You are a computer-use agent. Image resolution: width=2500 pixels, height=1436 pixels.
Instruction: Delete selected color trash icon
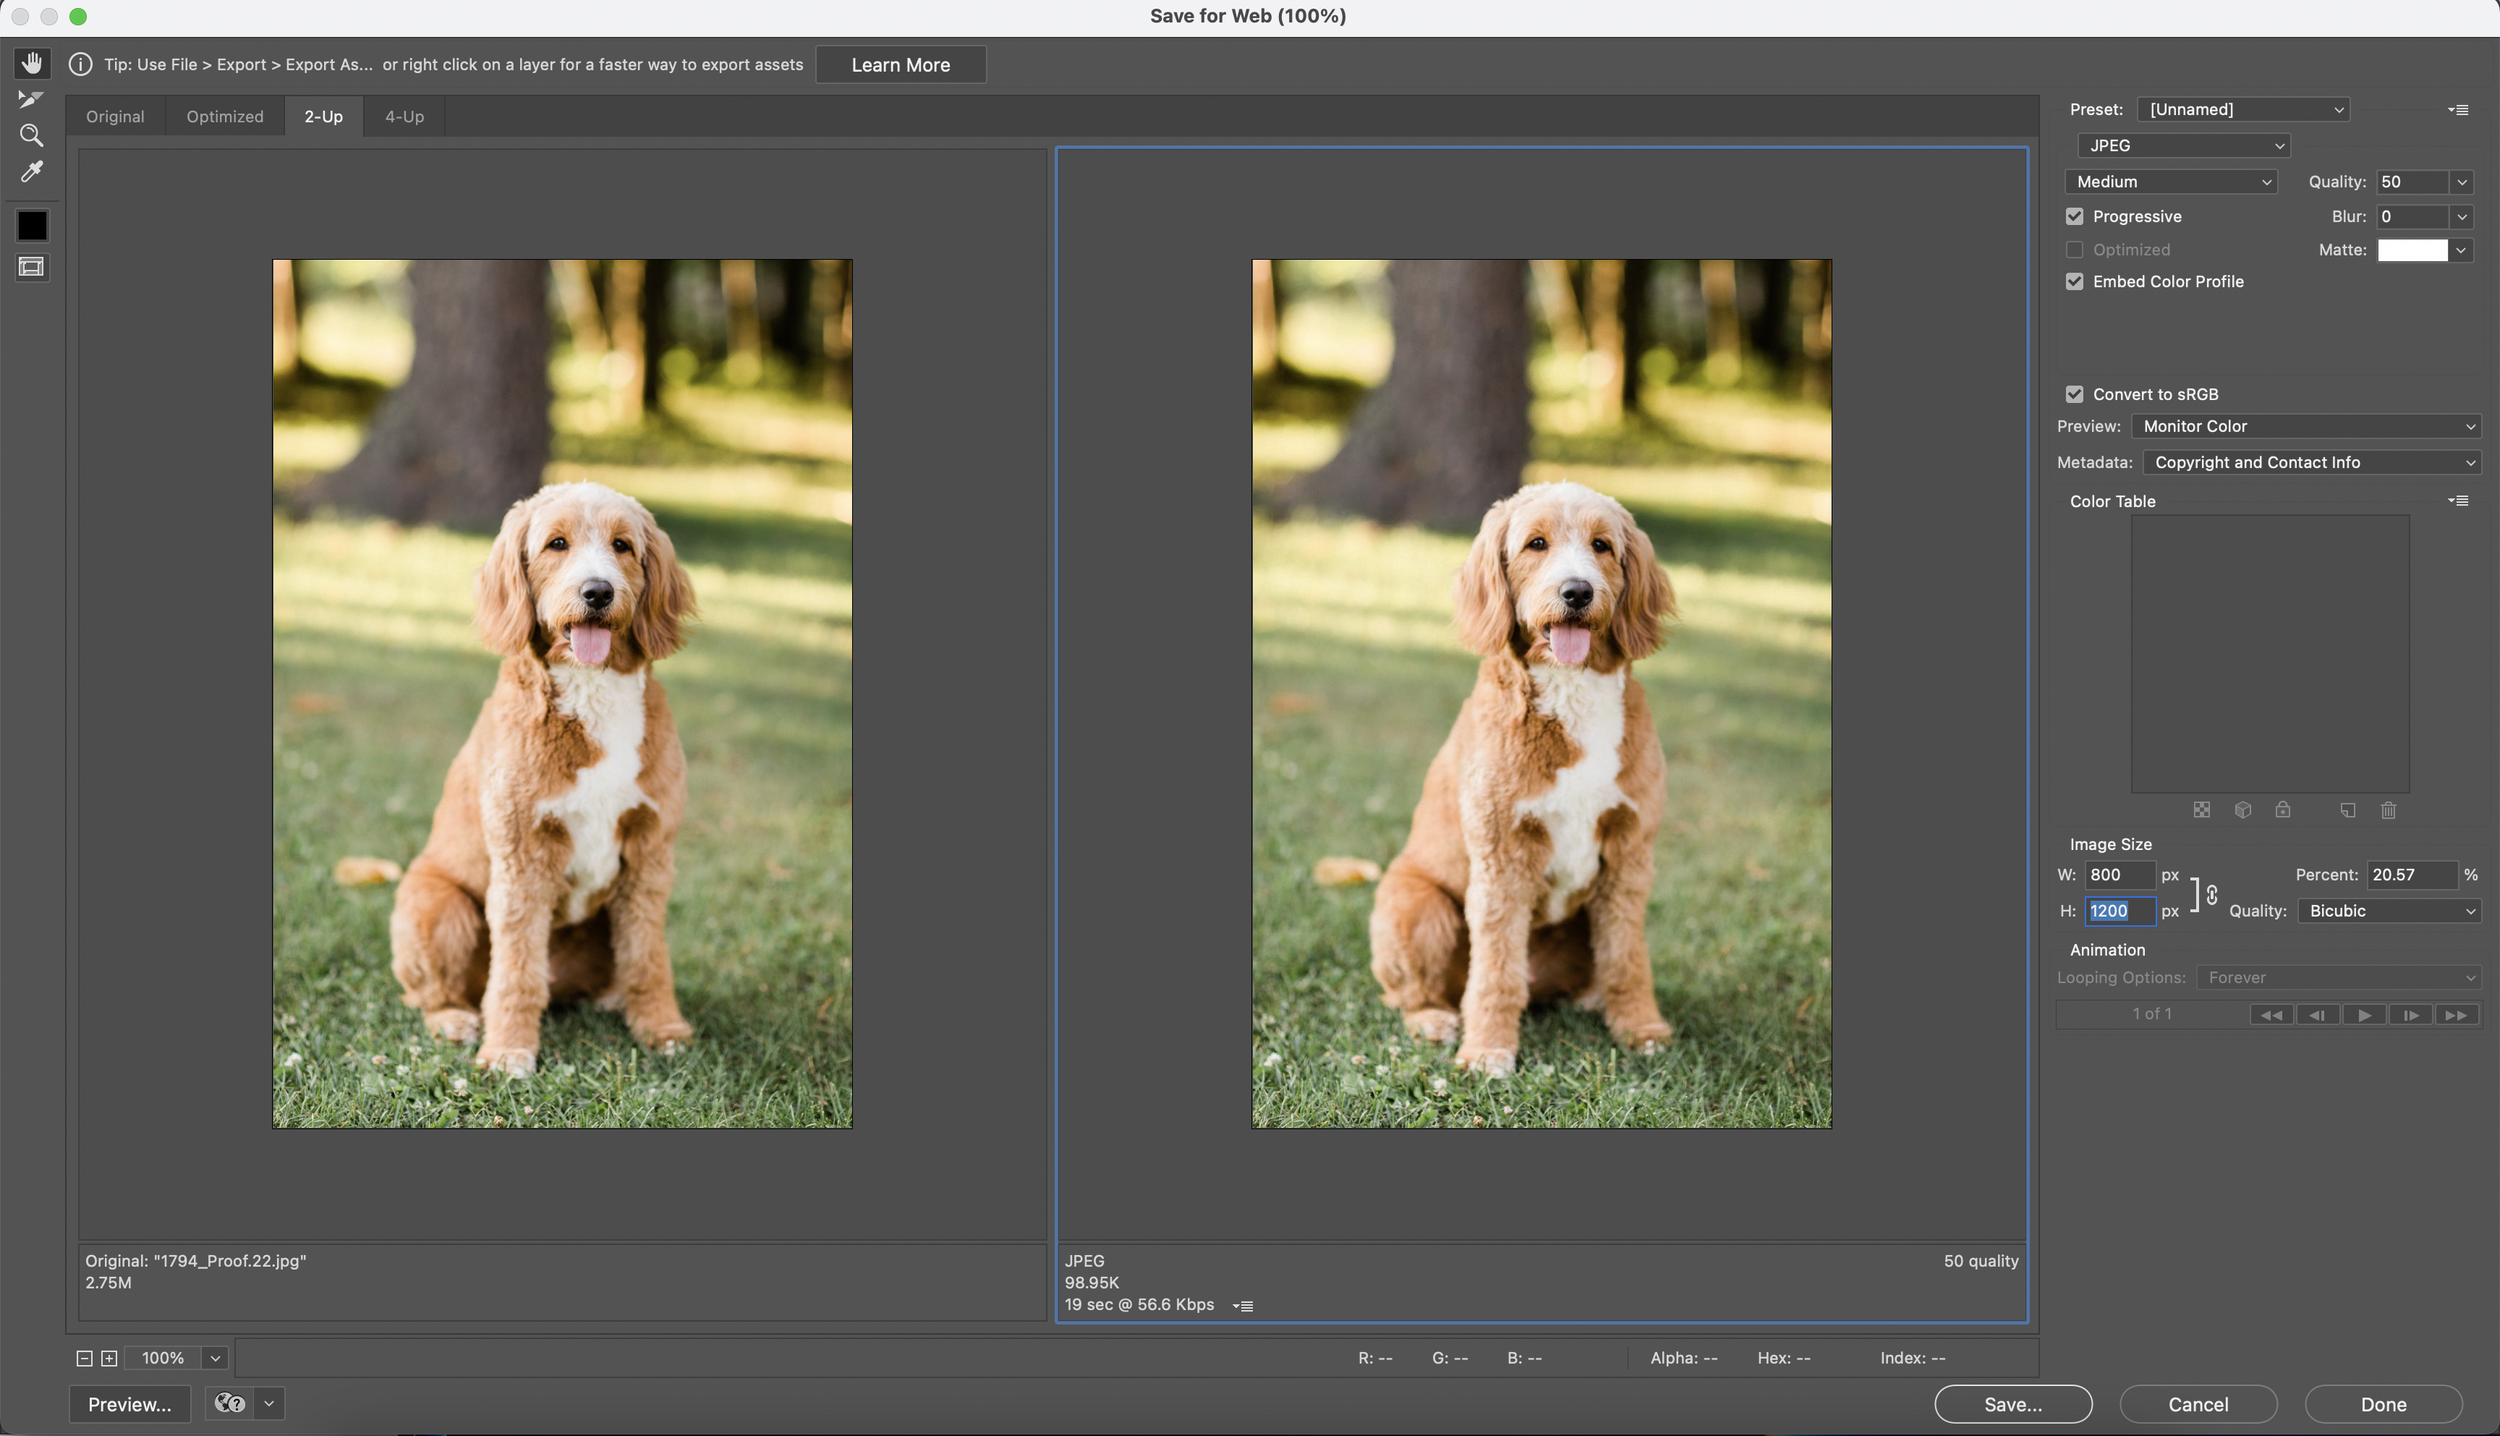point(2389,810)
